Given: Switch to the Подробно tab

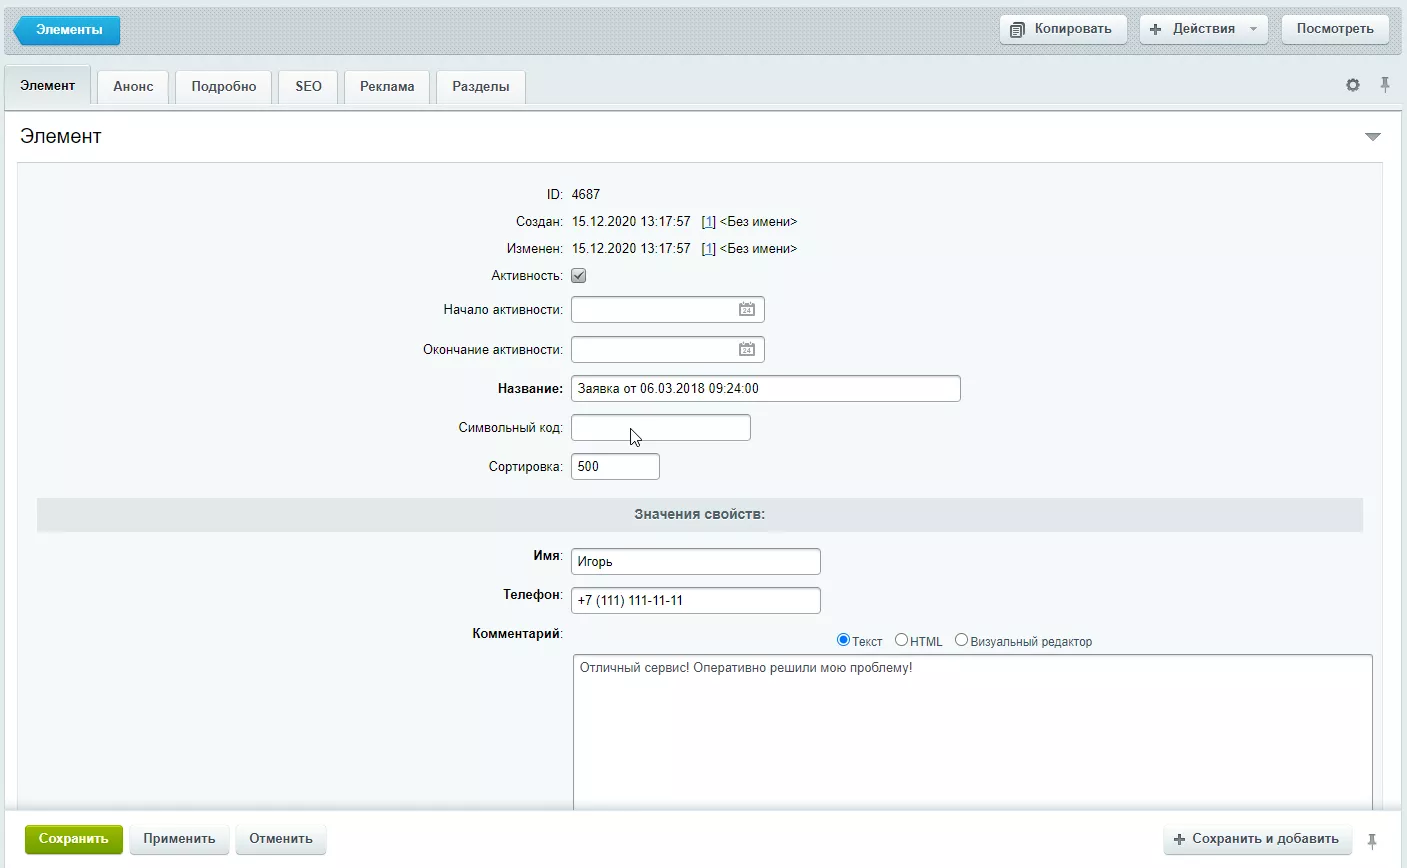Looking at the screenshot, I should [224, 86].
